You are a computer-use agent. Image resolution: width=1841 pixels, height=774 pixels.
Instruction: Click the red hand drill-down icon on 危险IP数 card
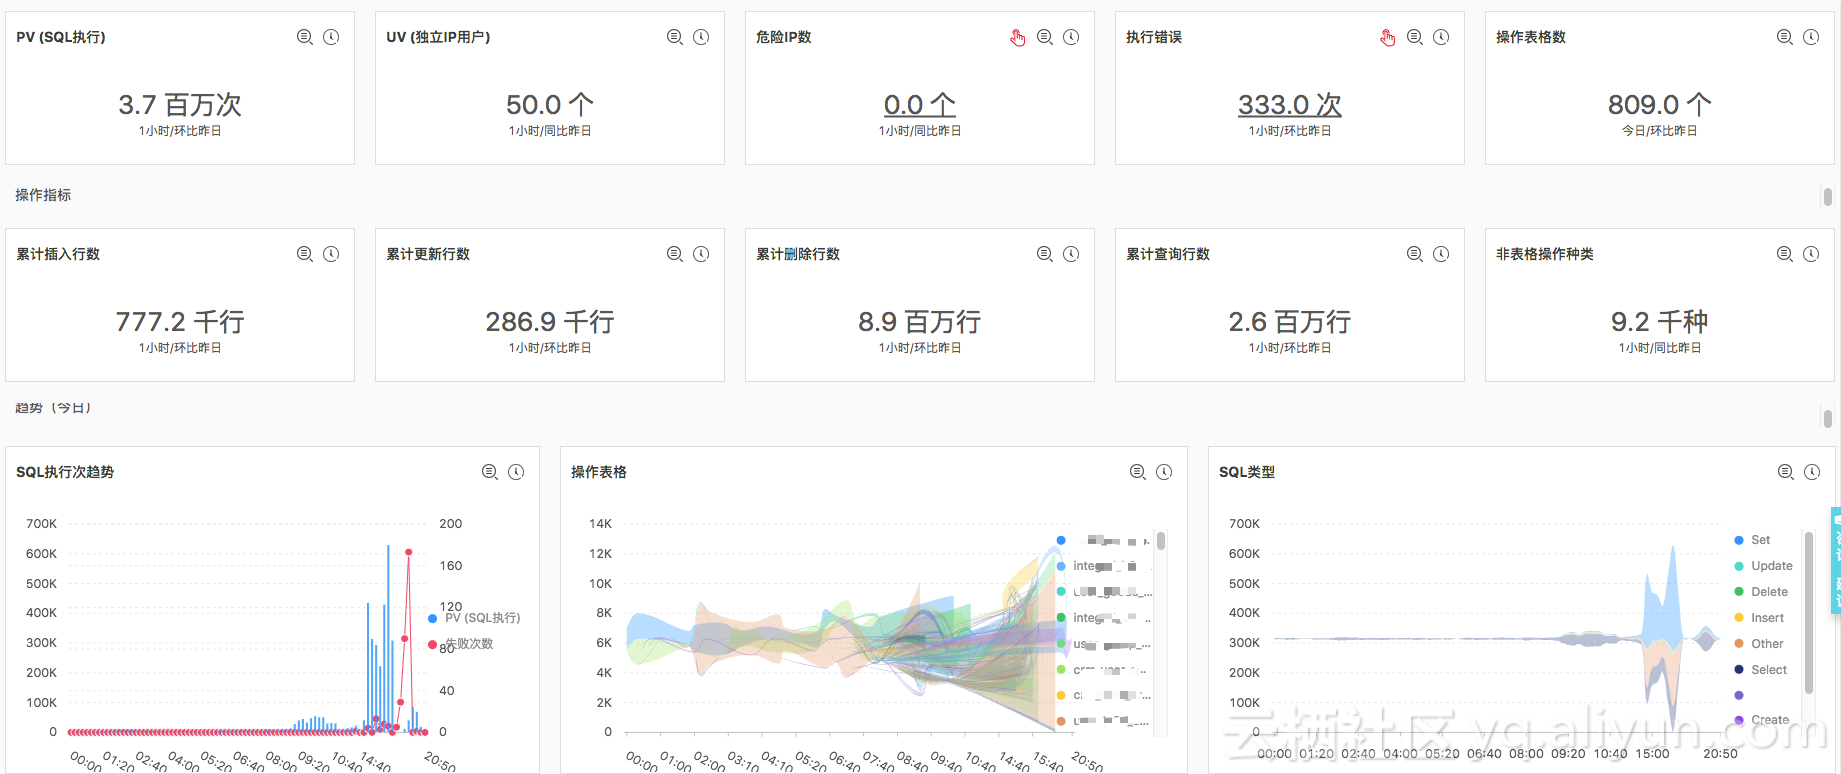click(1018, 38)
